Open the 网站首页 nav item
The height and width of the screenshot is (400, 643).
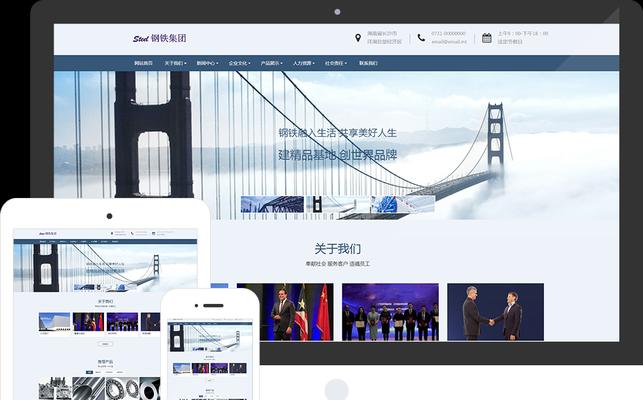pyautogui.click(x=143, y=63)
